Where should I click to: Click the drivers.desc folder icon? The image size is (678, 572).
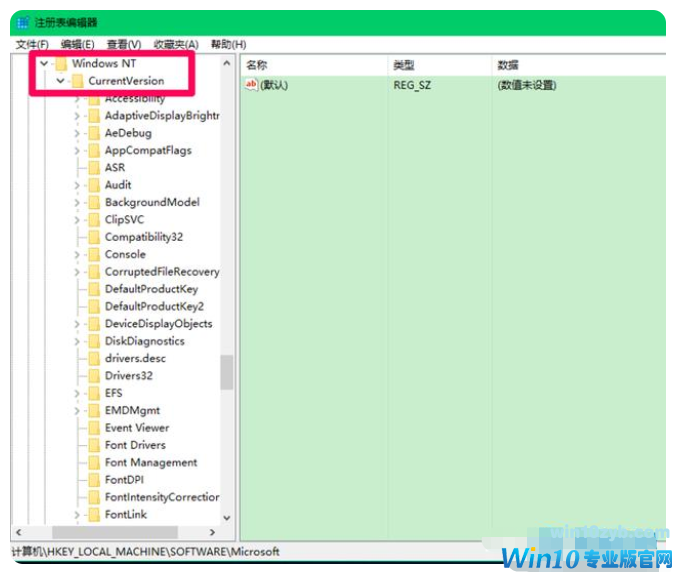tap(94, 358)
